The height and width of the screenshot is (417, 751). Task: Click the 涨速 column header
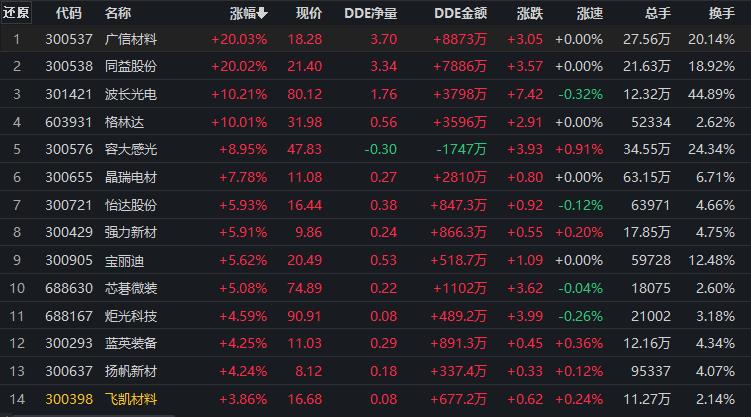(590, 13)
